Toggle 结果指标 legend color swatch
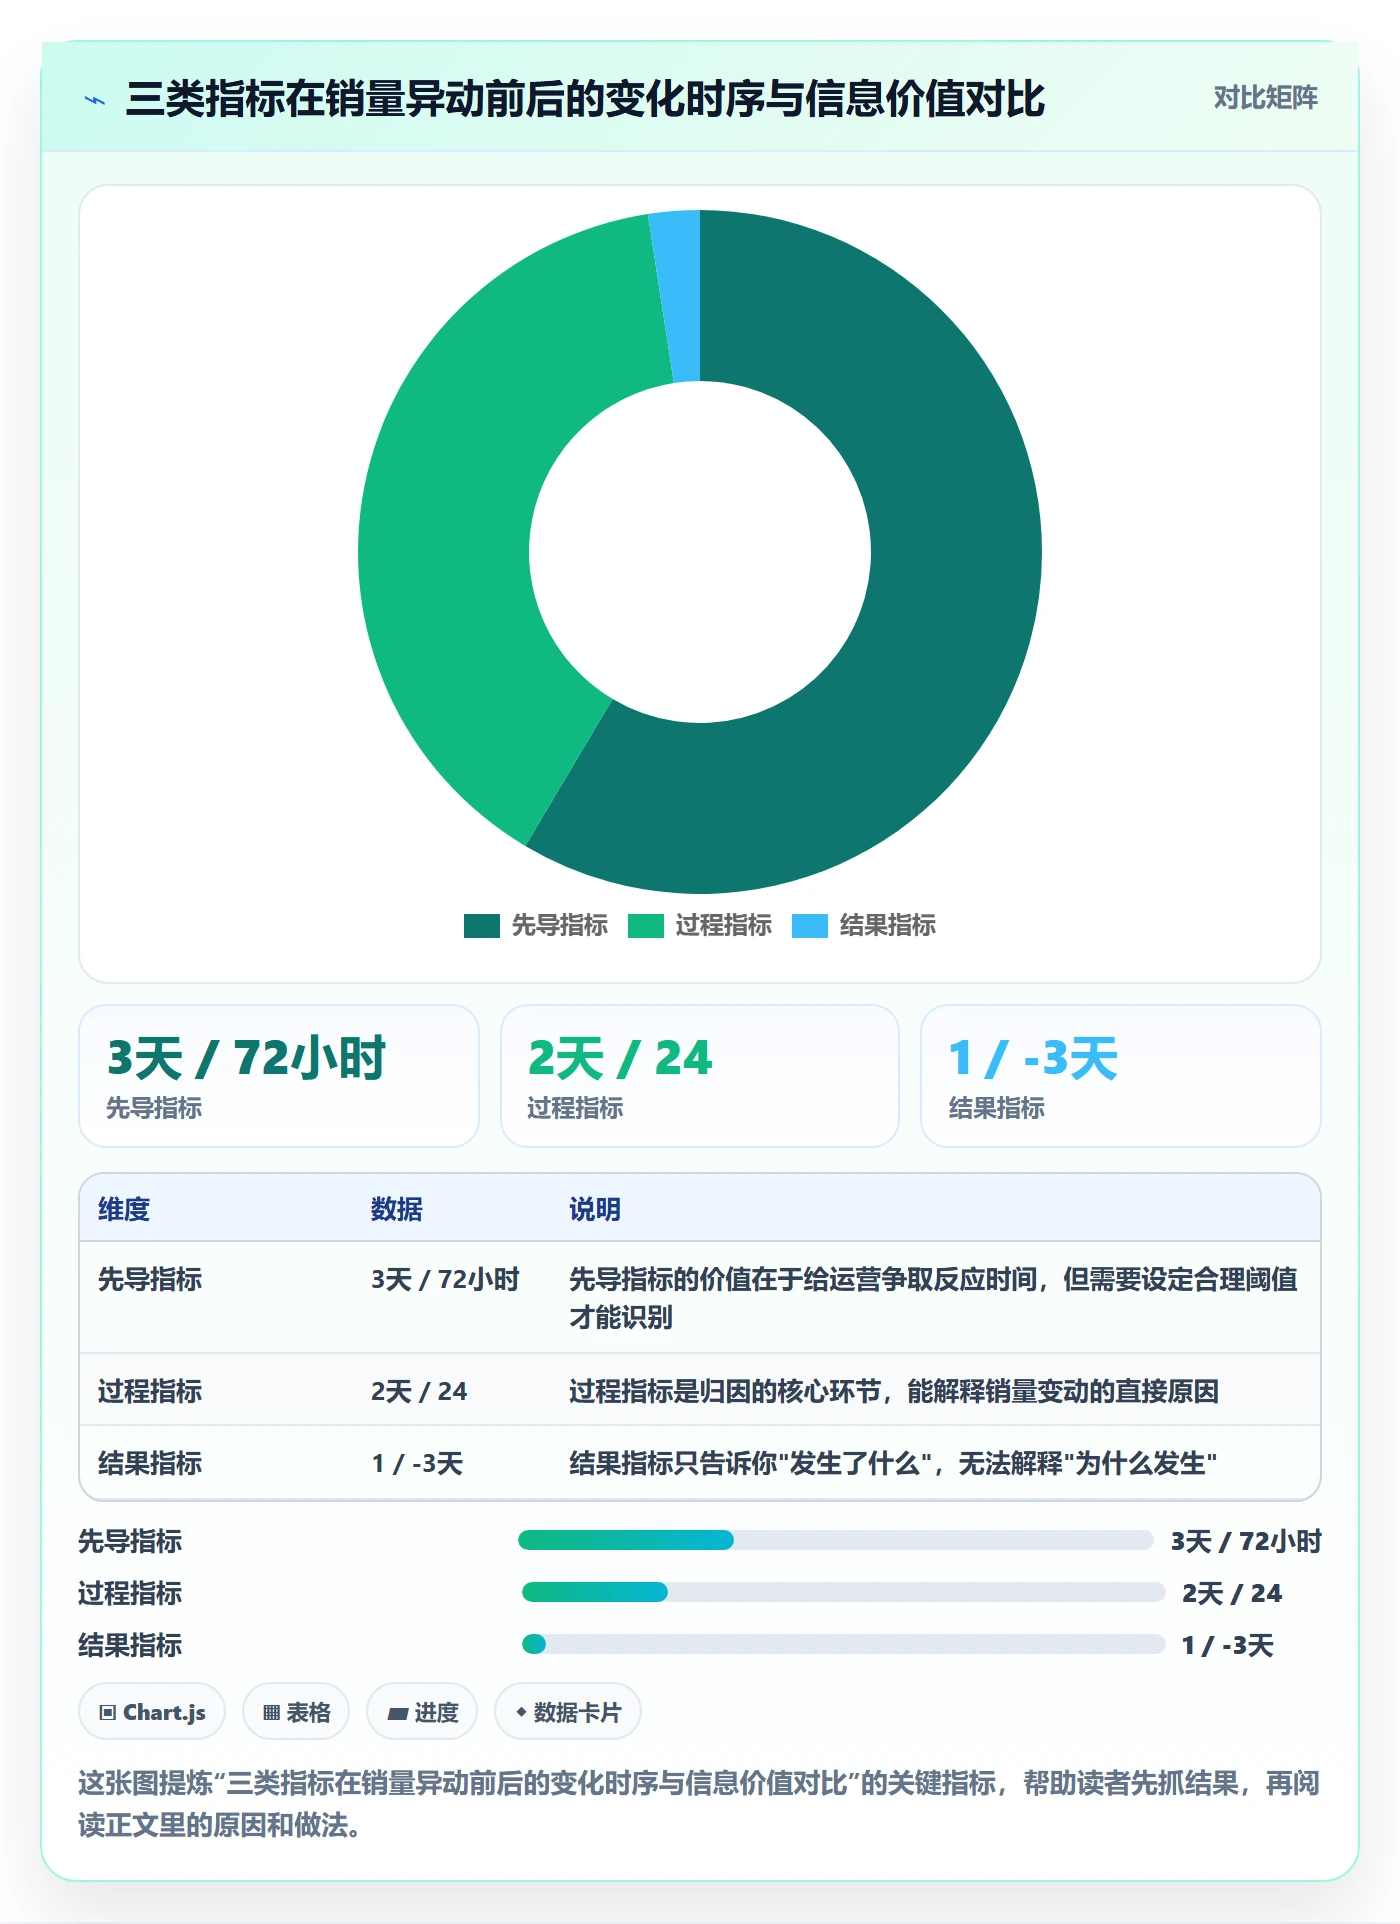1400x1924 pixels. click(x=809, y=926)
